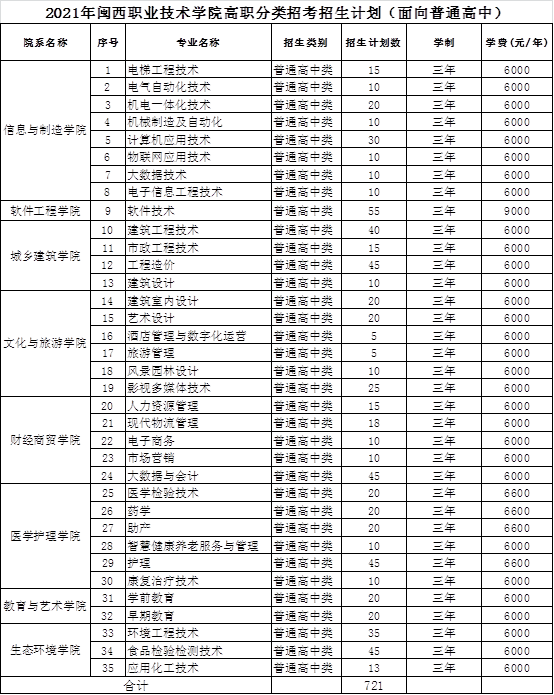Click the 信息与制造学院 department cell
Image resolution: width=554 pixels, height=695 pixels.
[45, 131]
